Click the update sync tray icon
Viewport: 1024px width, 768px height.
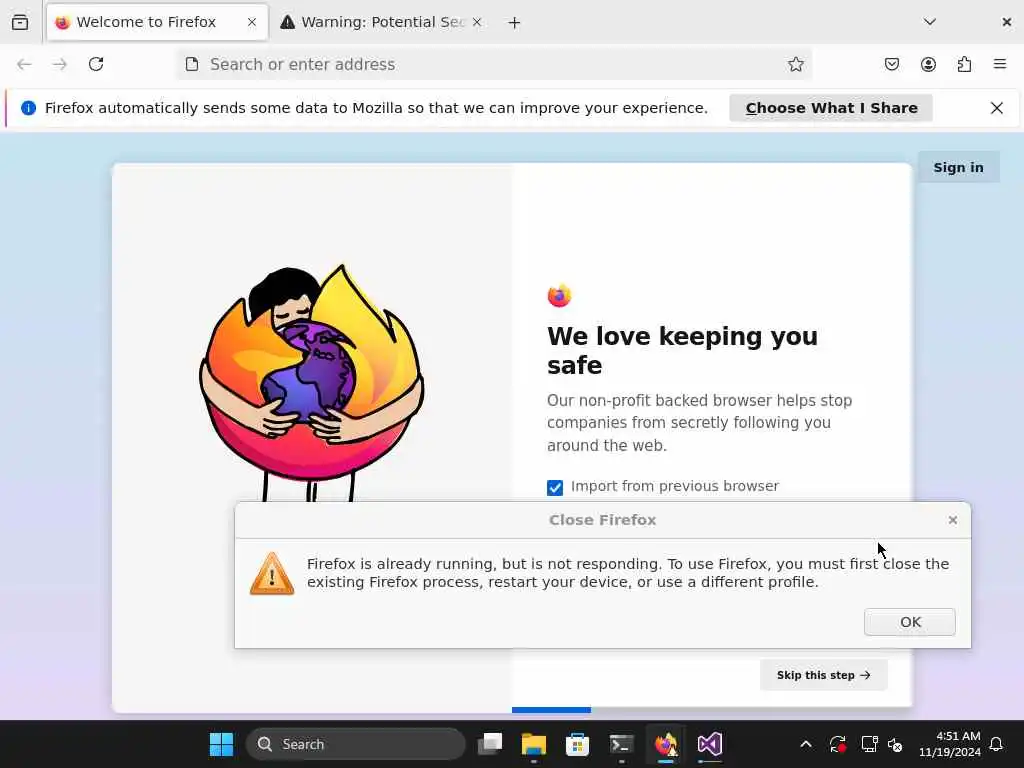[837, 744]
